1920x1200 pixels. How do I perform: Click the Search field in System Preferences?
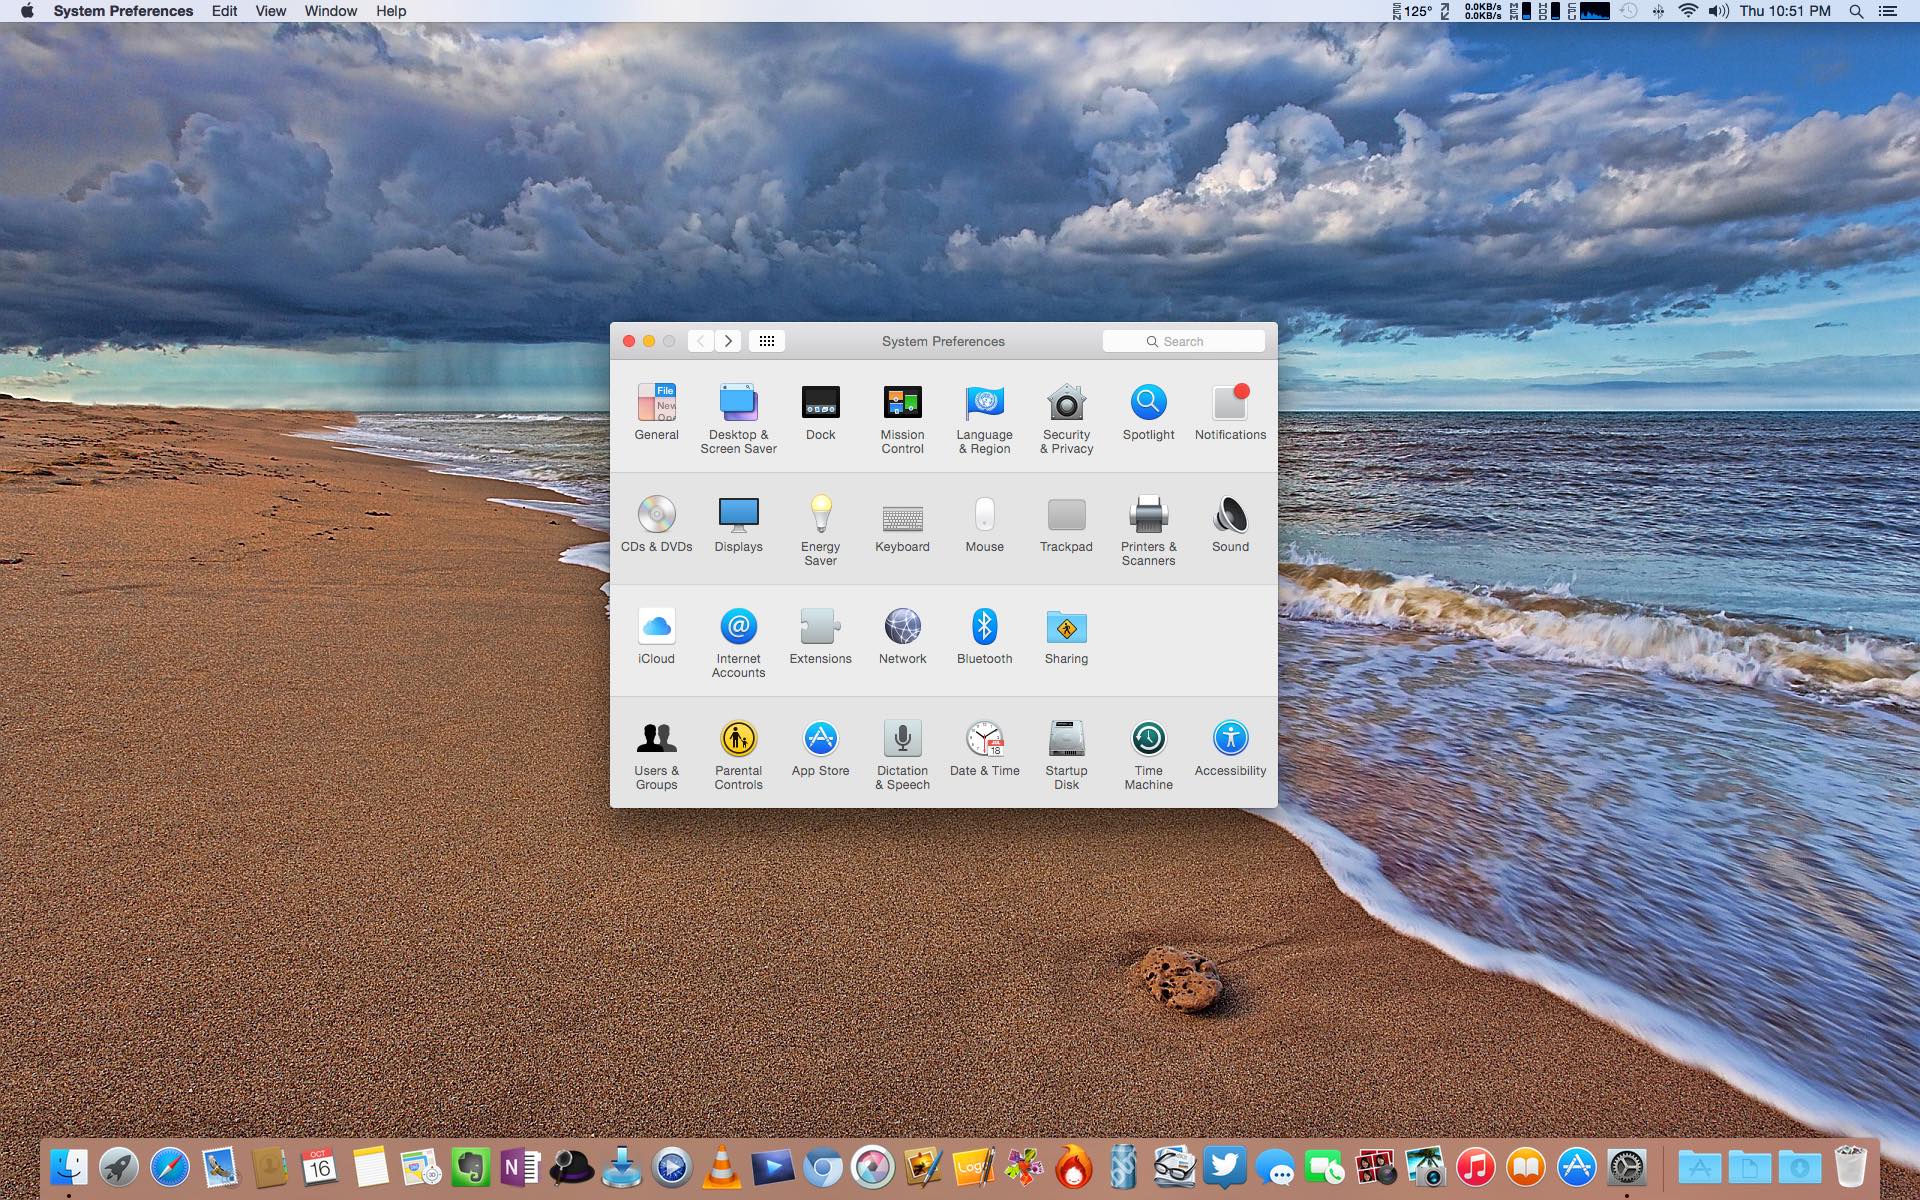[1184, 341]
